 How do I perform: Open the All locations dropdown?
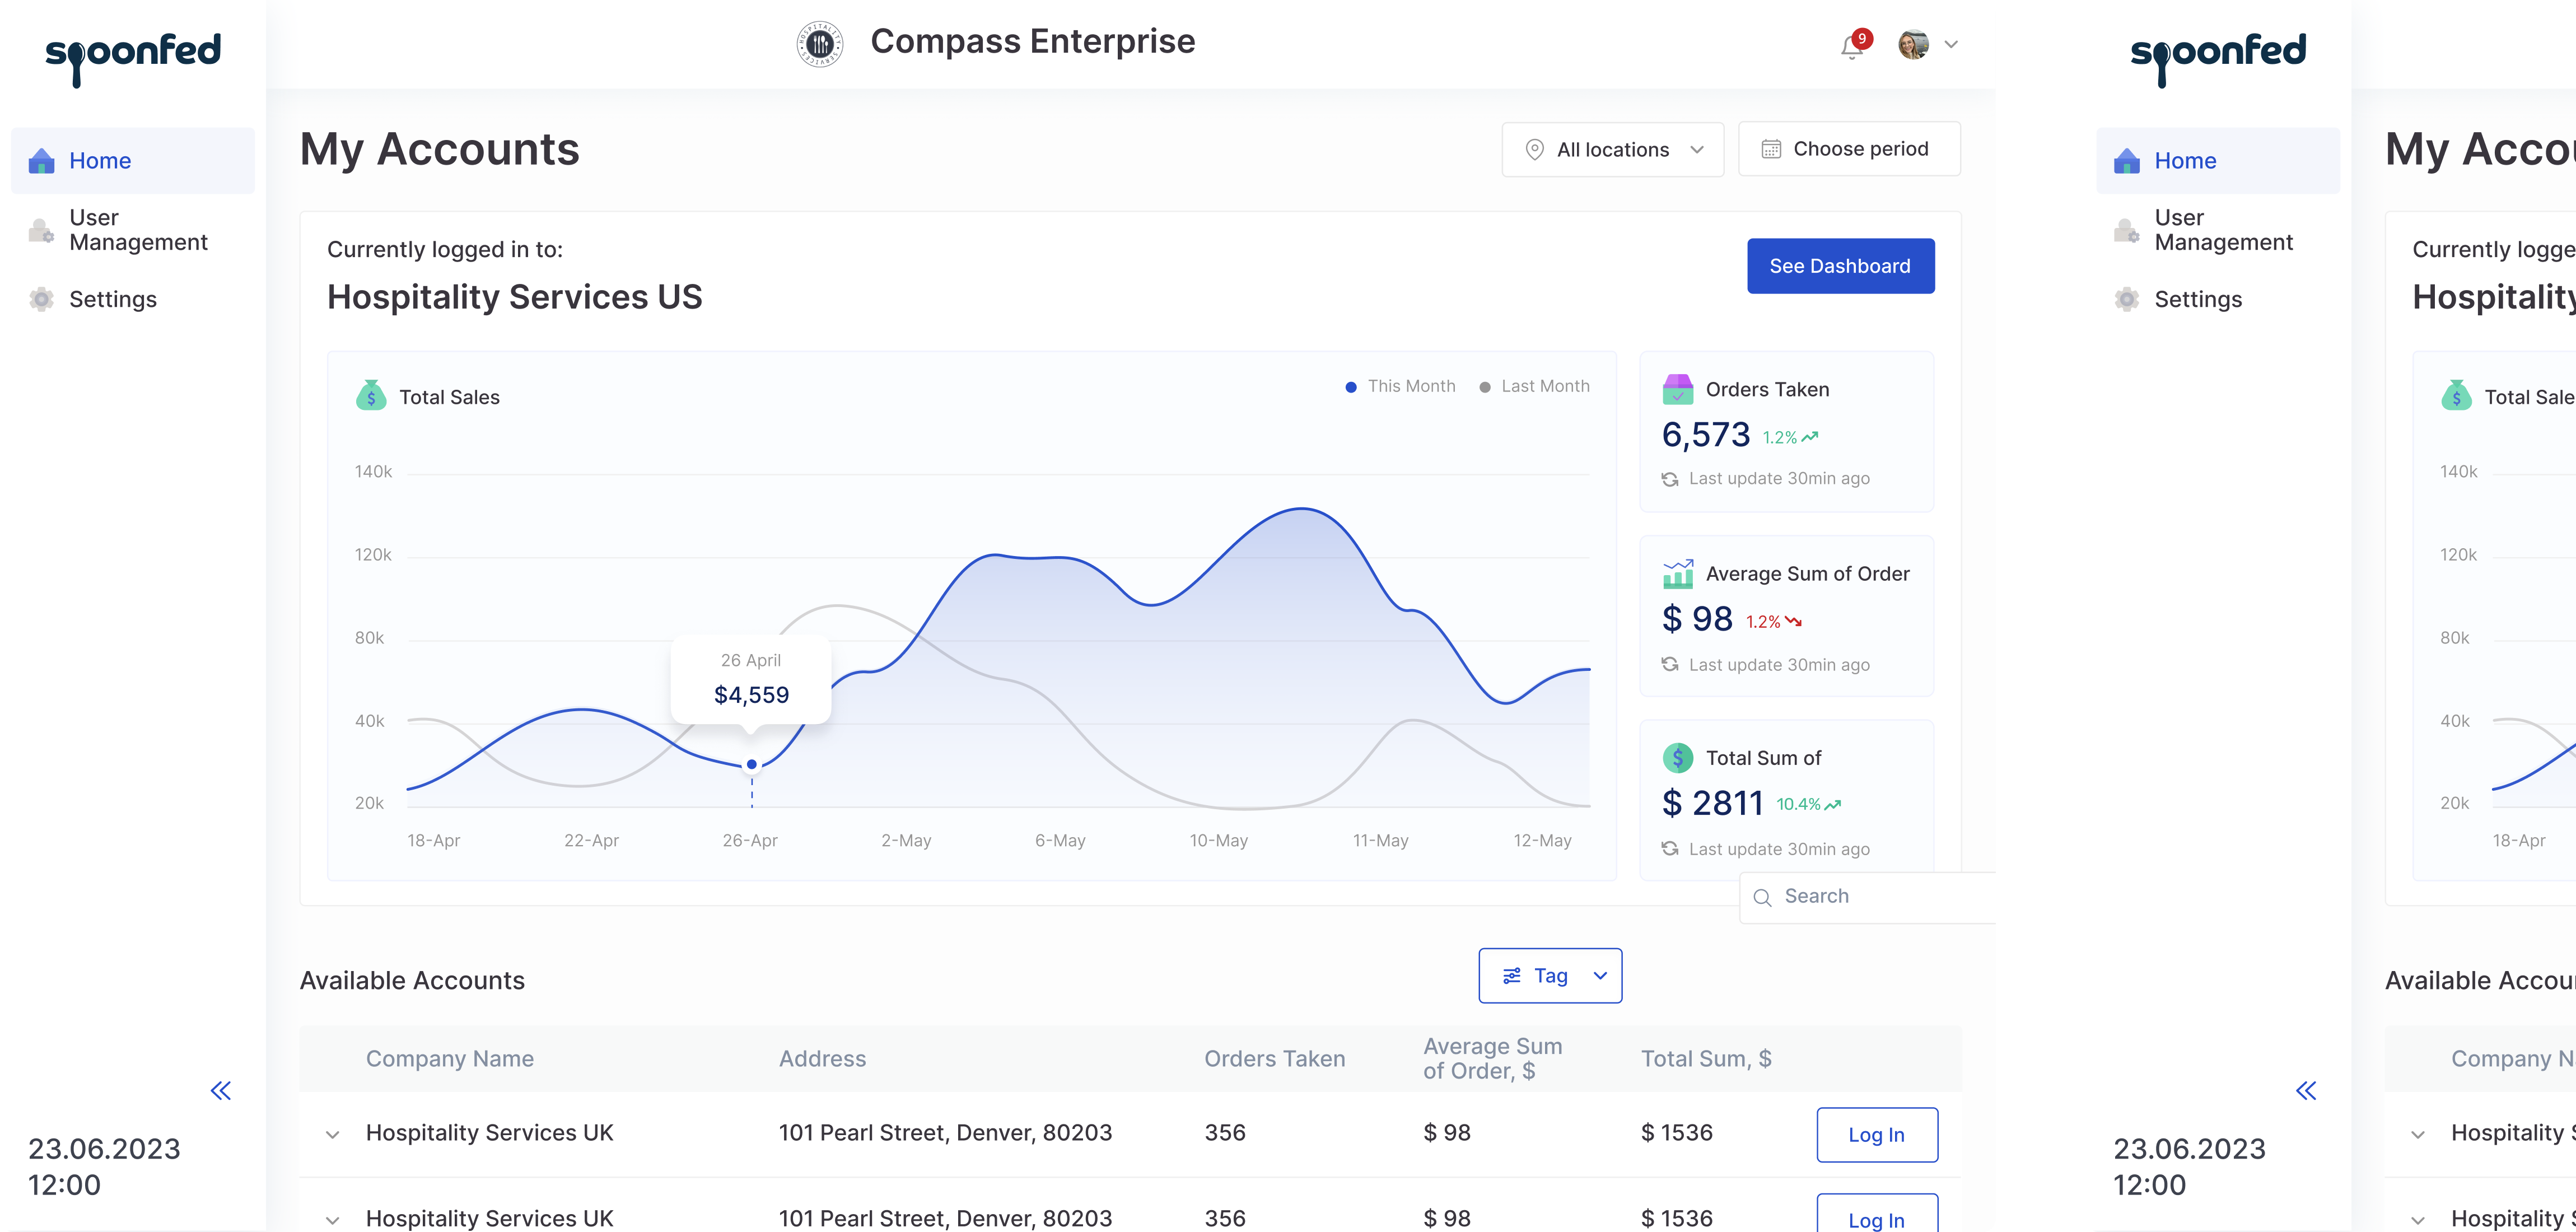pos(1612,150)
